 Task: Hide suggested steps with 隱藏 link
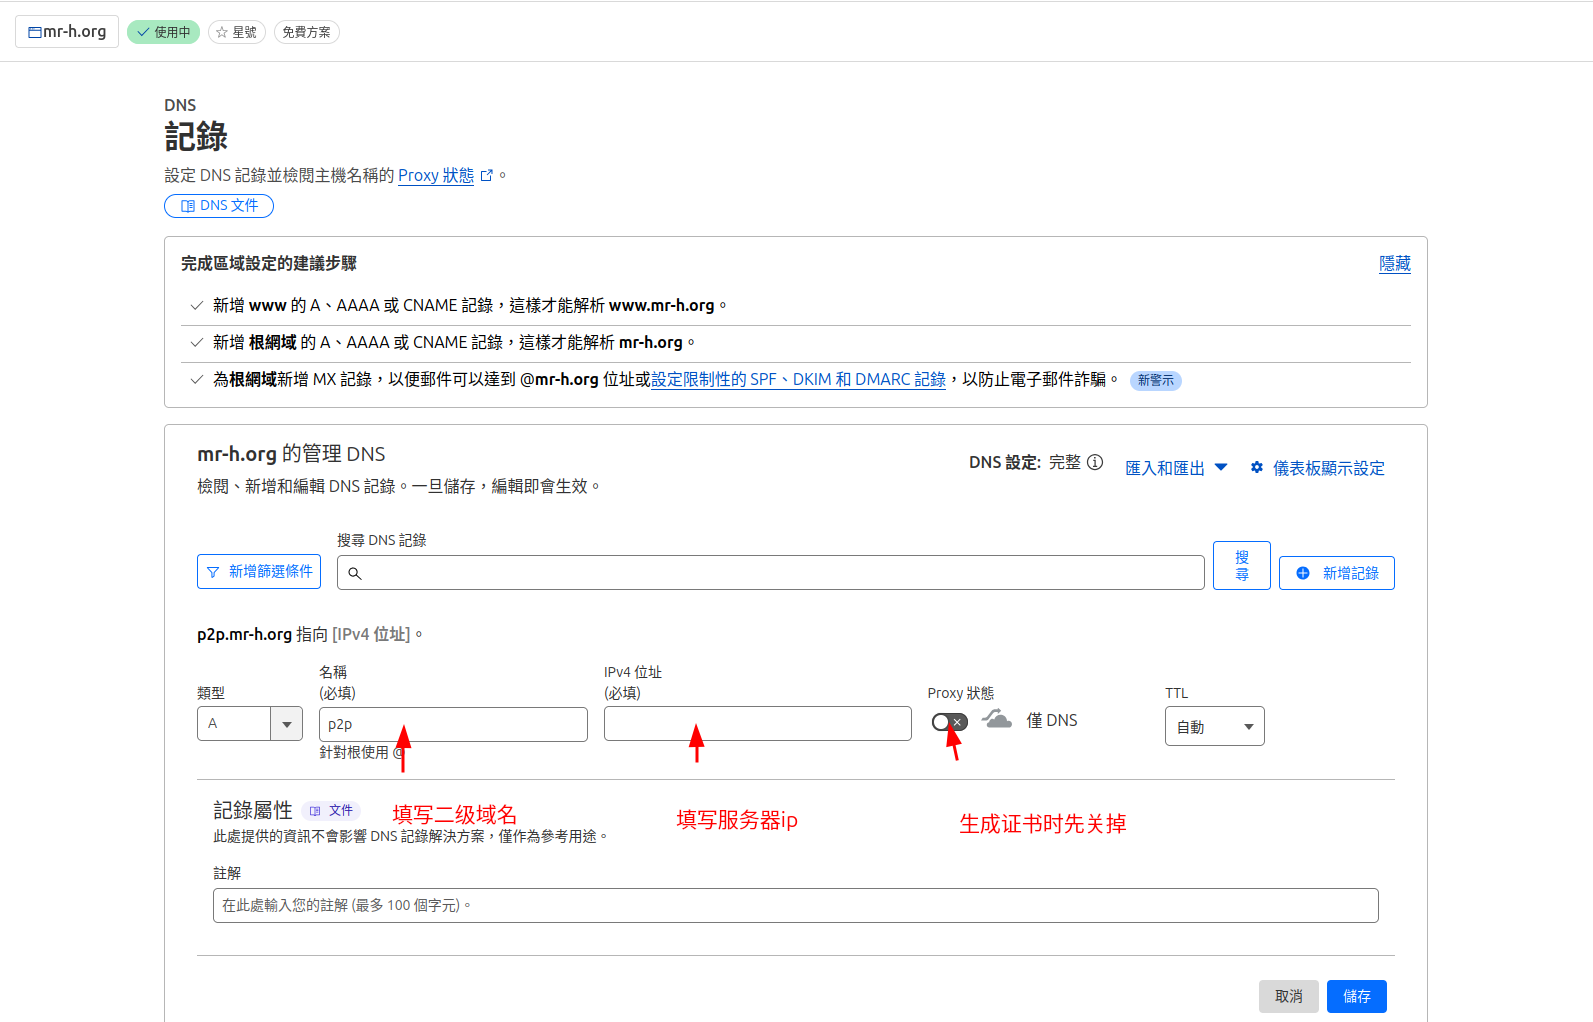click(1394, 263)
